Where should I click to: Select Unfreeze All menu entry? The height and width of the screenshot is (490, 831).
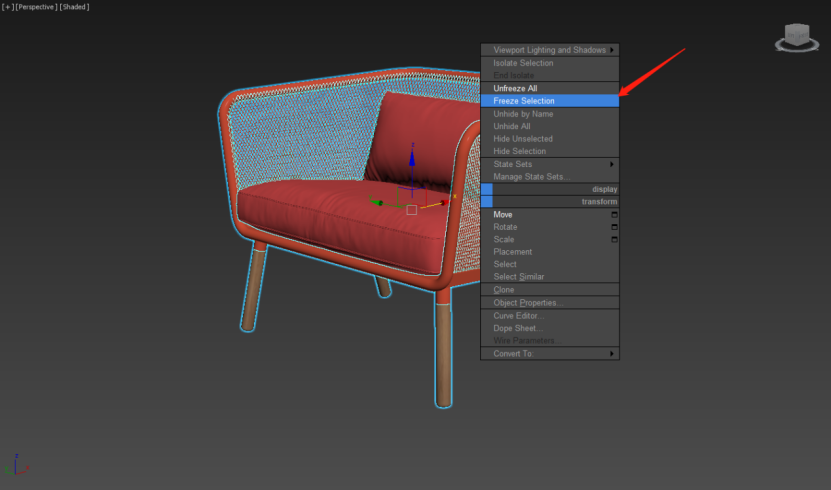pos(515,89)
